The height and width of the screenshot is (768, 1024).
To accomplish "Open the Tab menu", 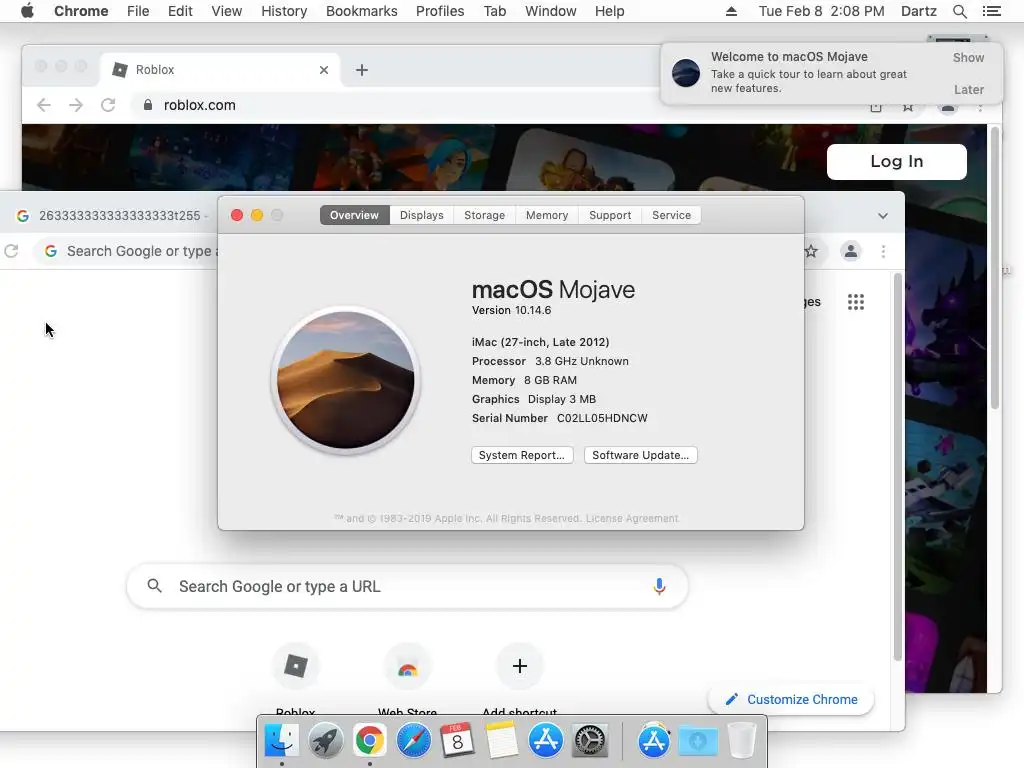I will click(494, 11).
